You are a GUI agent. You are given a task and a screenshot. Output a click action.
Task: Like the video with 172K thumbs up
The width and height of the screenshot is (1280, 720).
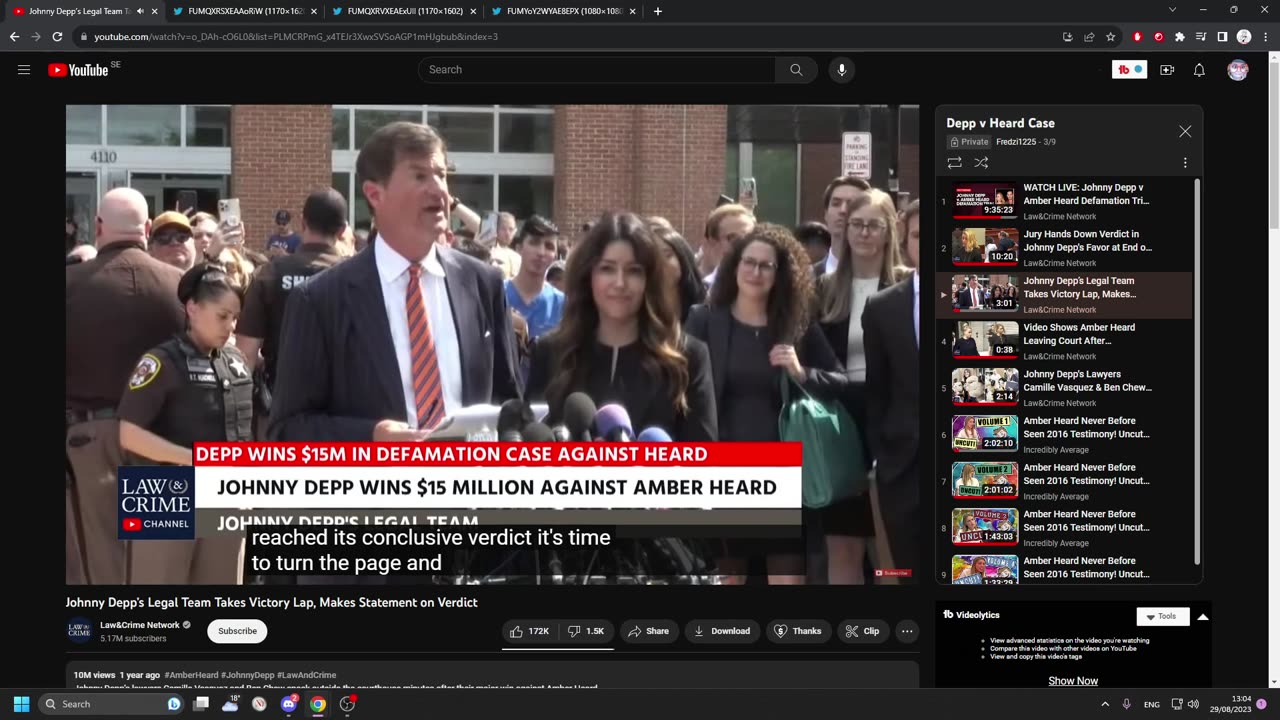coord(528,631)
